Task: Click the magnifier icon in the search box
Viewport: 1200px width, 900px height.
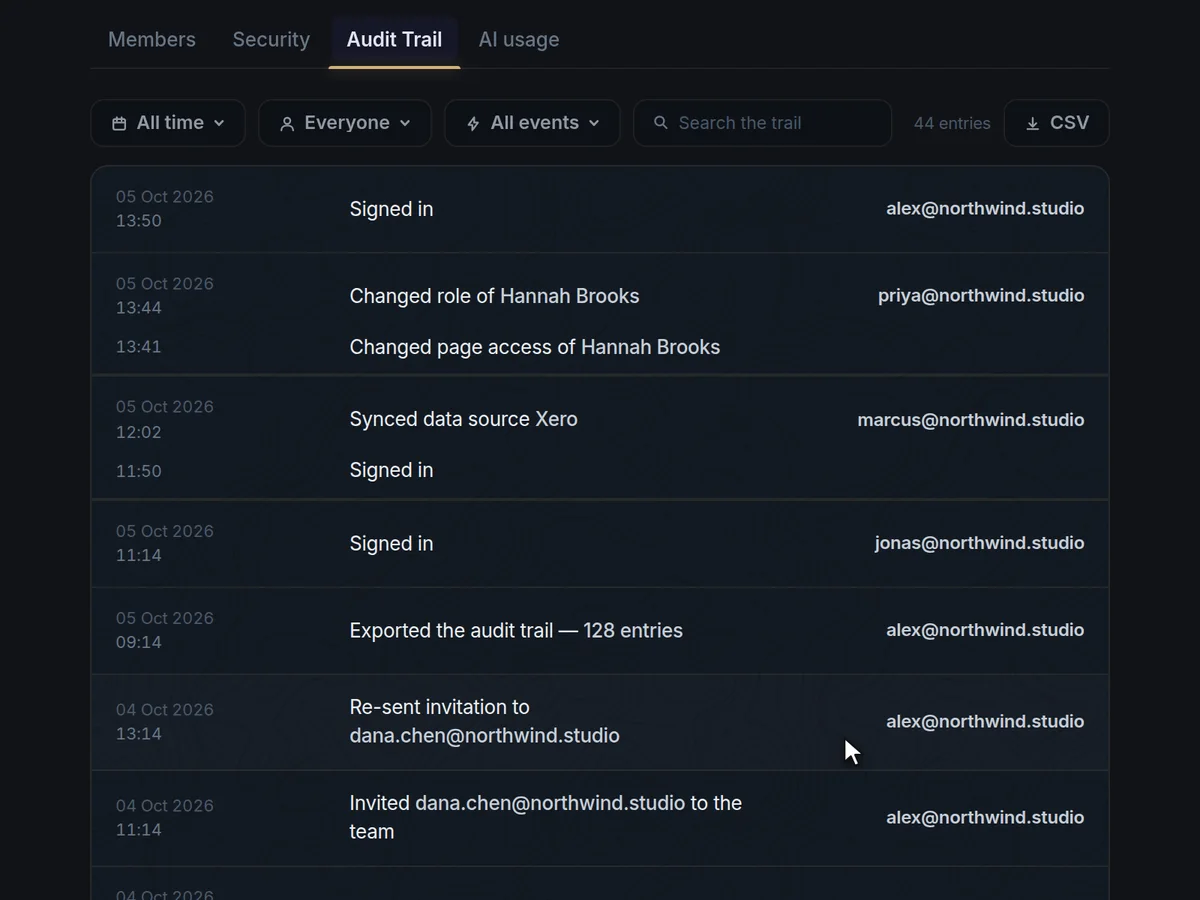Action: coord(660,123)
